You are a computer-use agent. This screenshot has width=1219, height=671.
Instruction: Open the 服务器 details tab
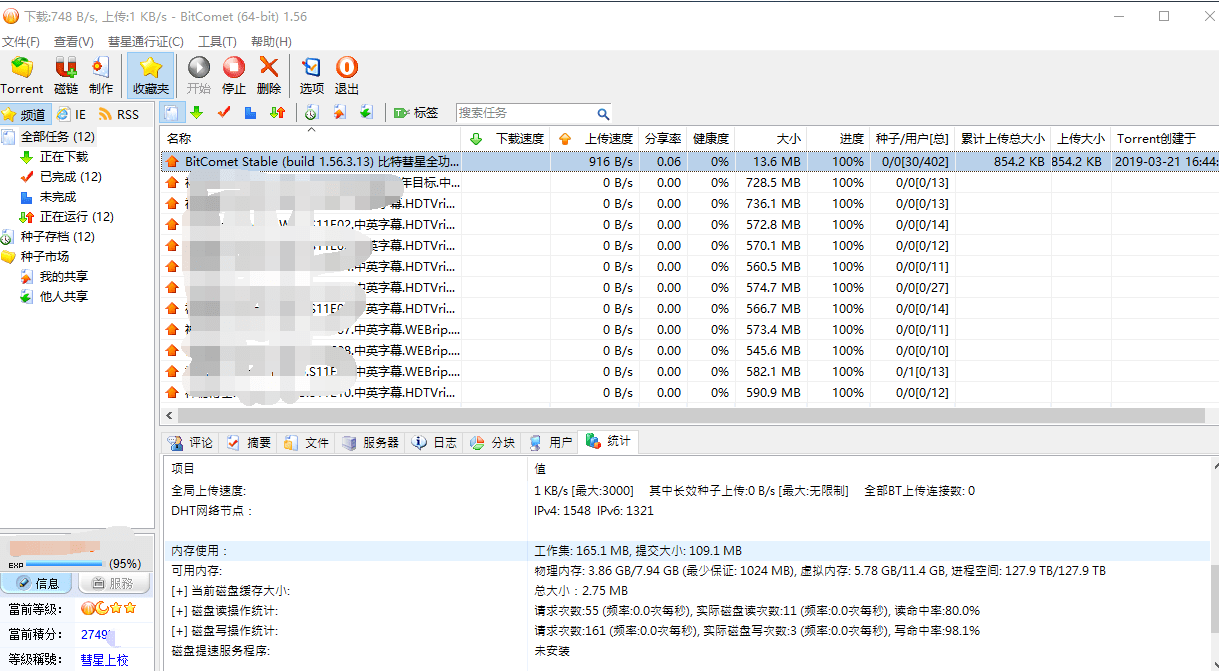pos(370,442)
